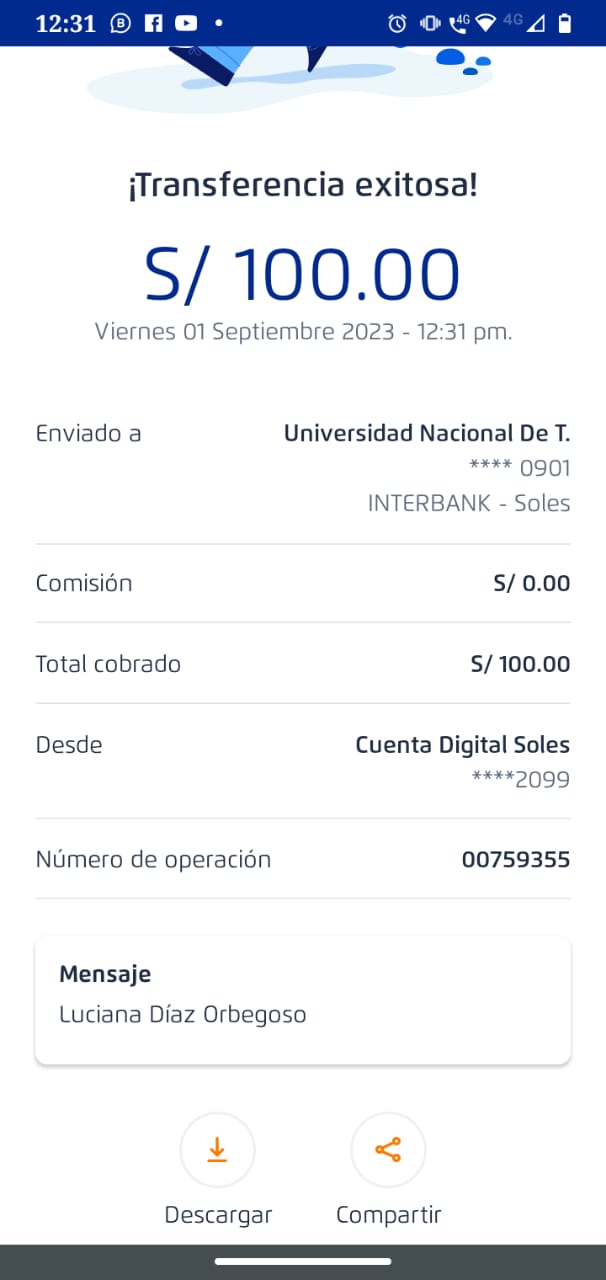606x1280 pixels.
Task: Tap the ¡Transferencia exitosa! heading
Action: [x=302, y=185]
